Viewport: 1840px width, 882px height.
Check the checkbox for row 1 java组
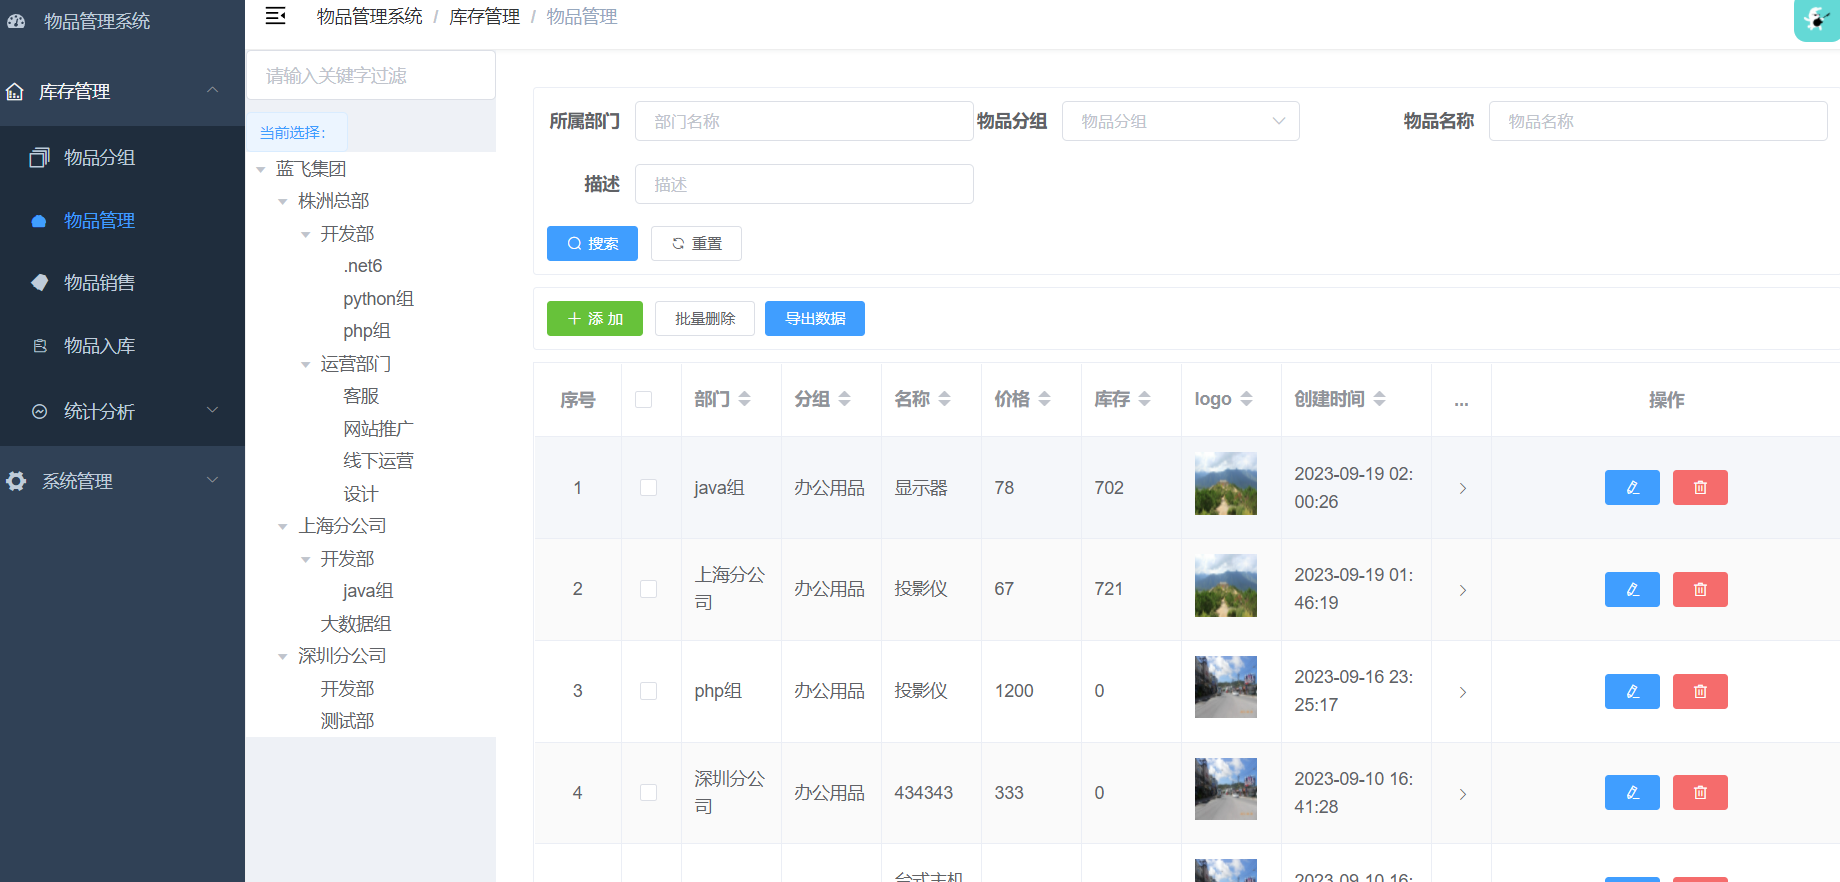coord(649,488)
